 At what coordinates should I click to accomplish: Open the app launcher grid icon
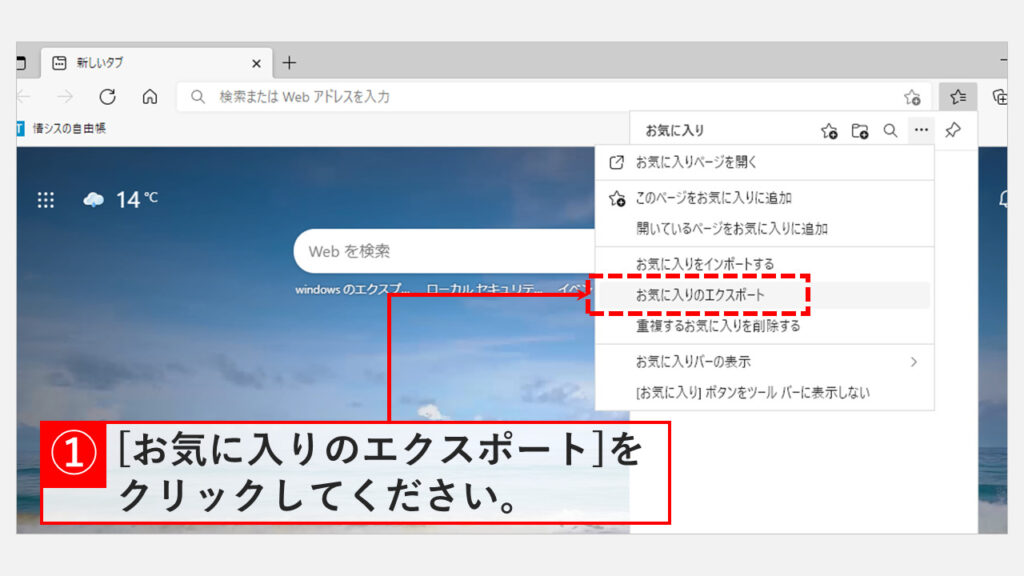(46, 200)
